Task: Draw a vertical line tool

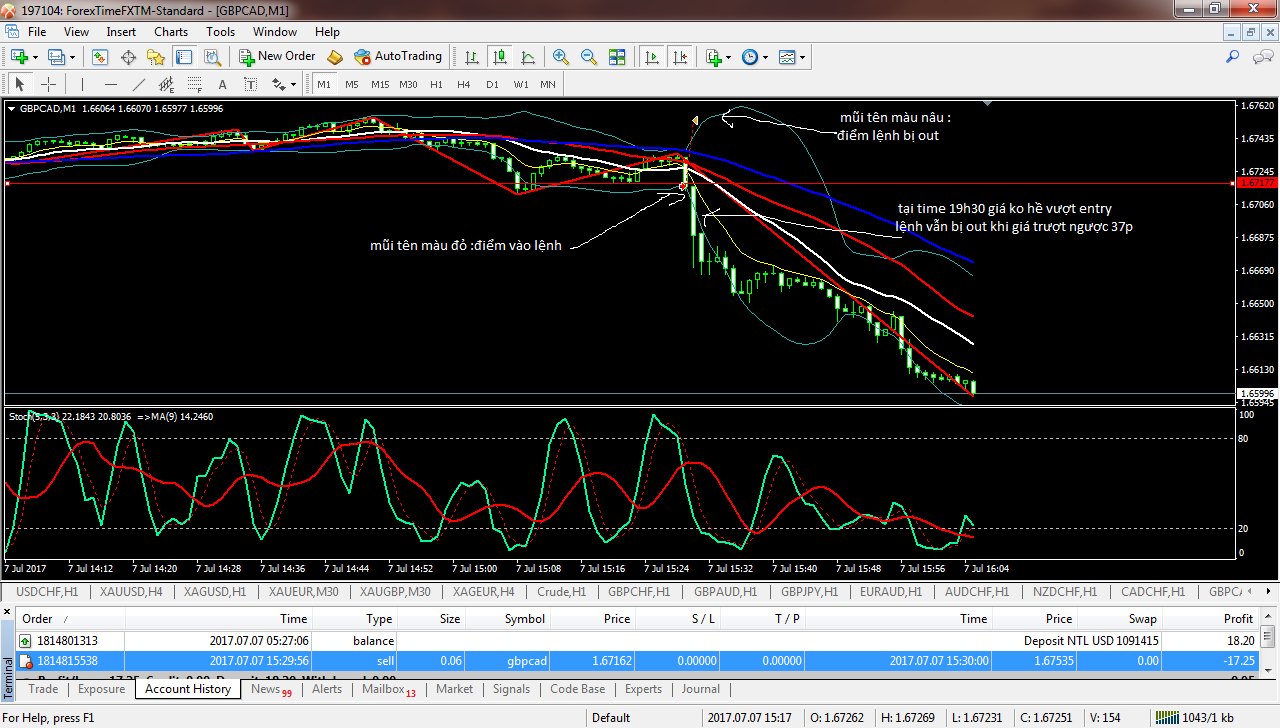Action: pyautogui.click(x=82, y=84)
